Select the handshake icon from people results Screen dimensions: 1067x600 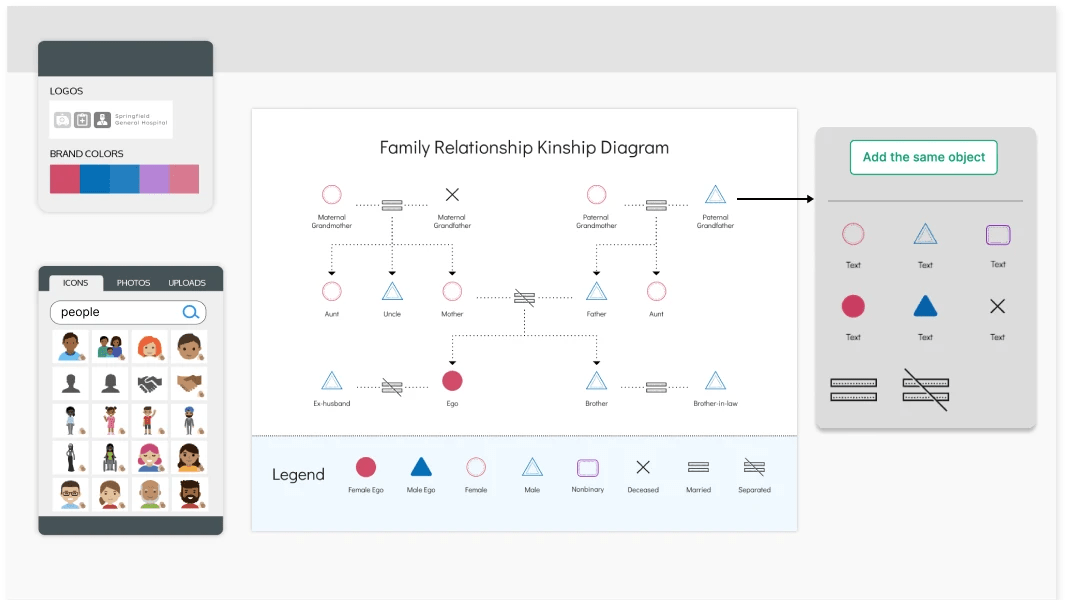(x=149, y=384)
